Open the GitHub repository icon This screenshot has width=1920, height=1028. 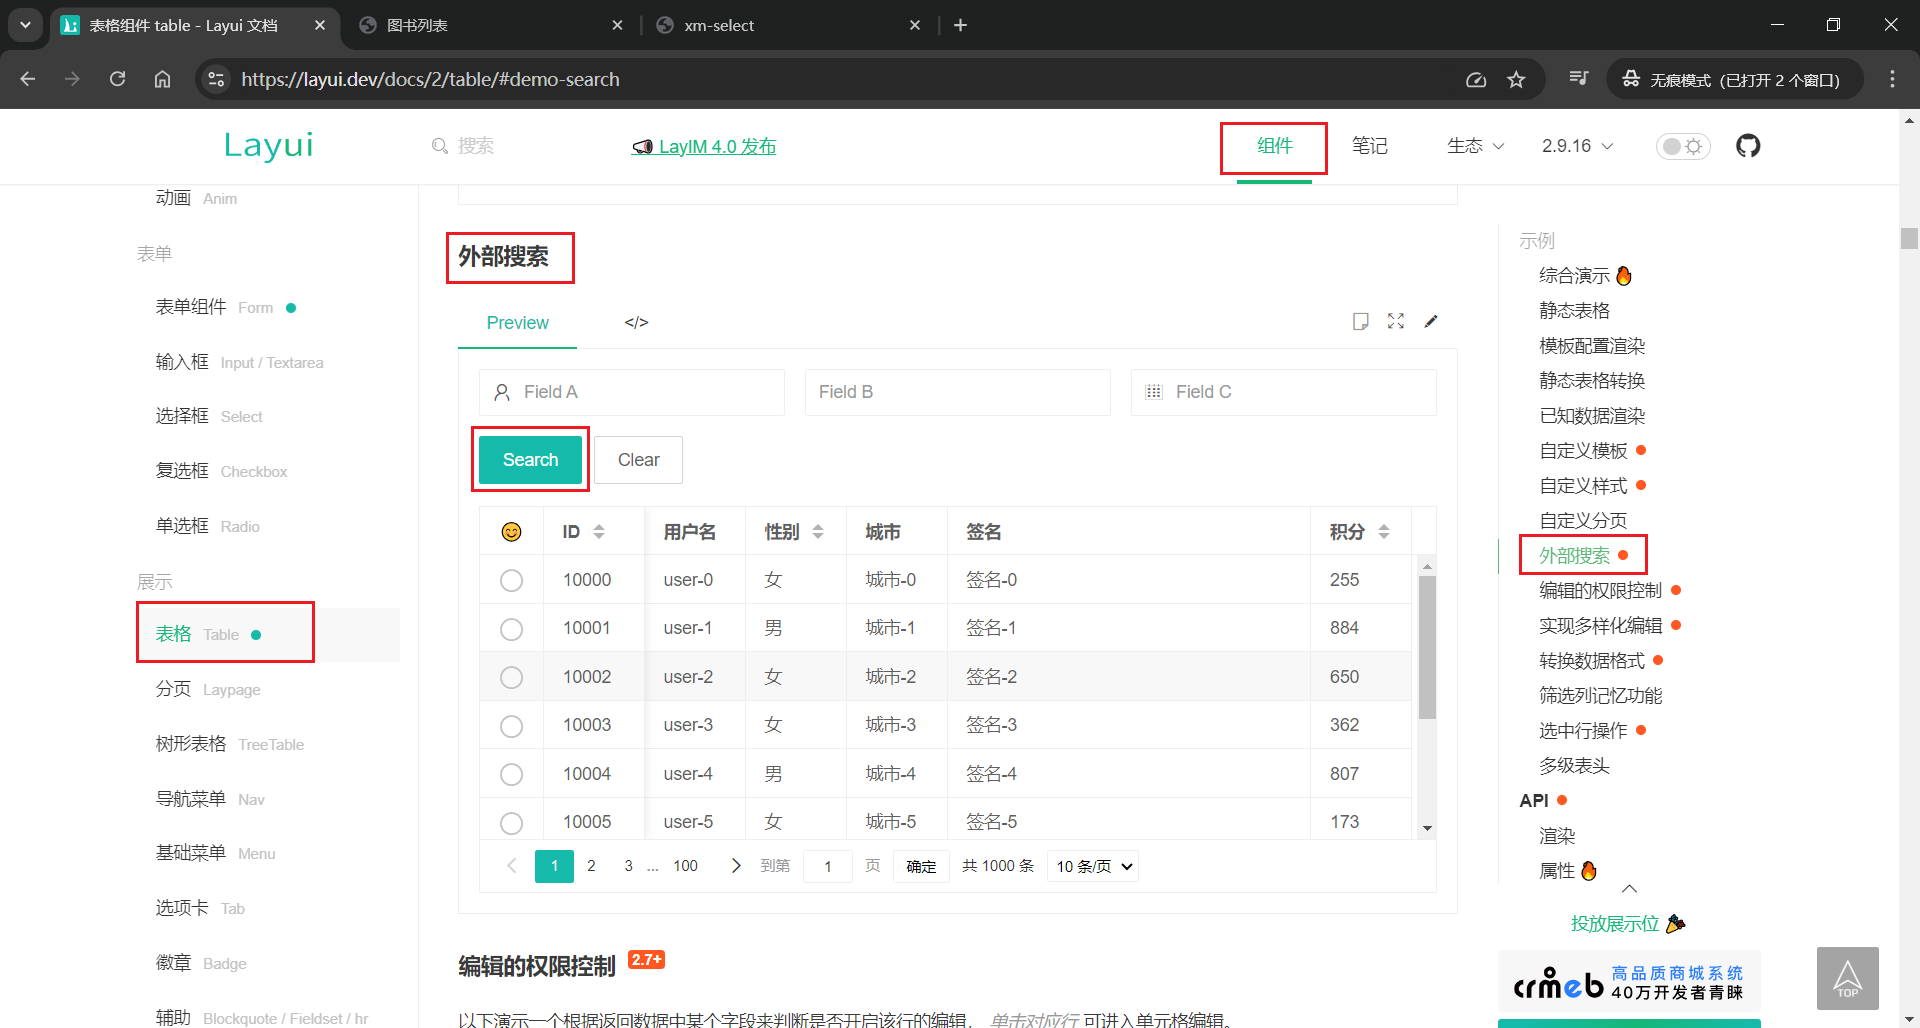(1748, 146)
